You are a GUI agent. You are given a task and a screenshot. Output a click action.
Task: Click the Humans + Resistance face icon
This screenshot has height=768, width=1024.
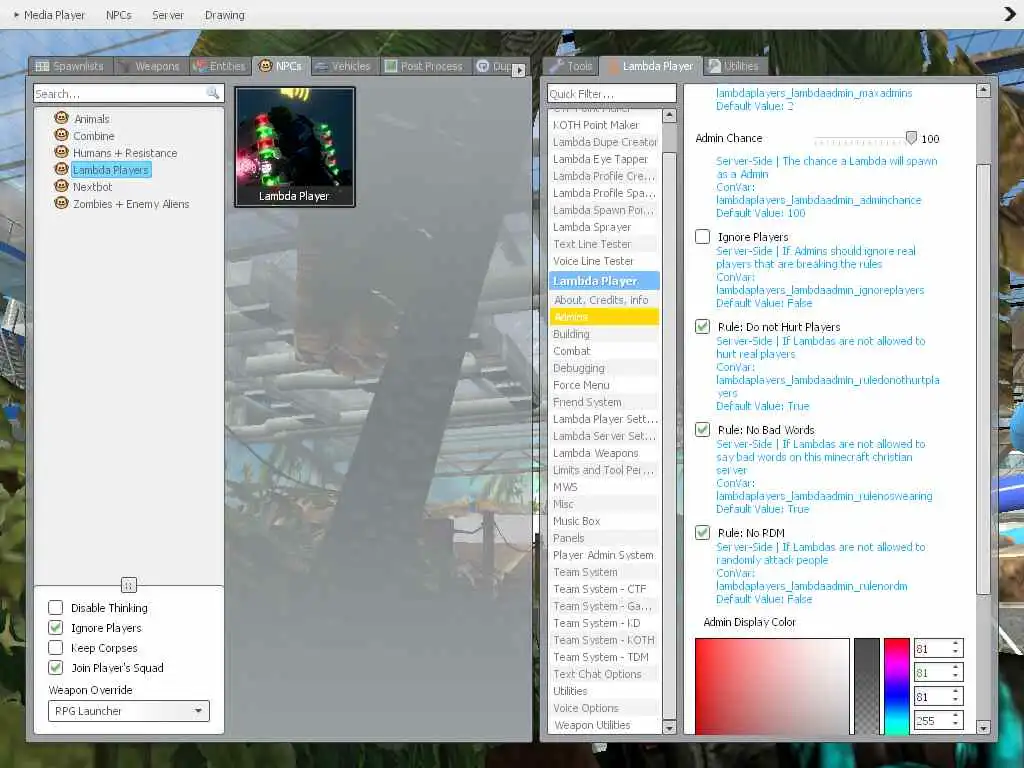point(61,152)
